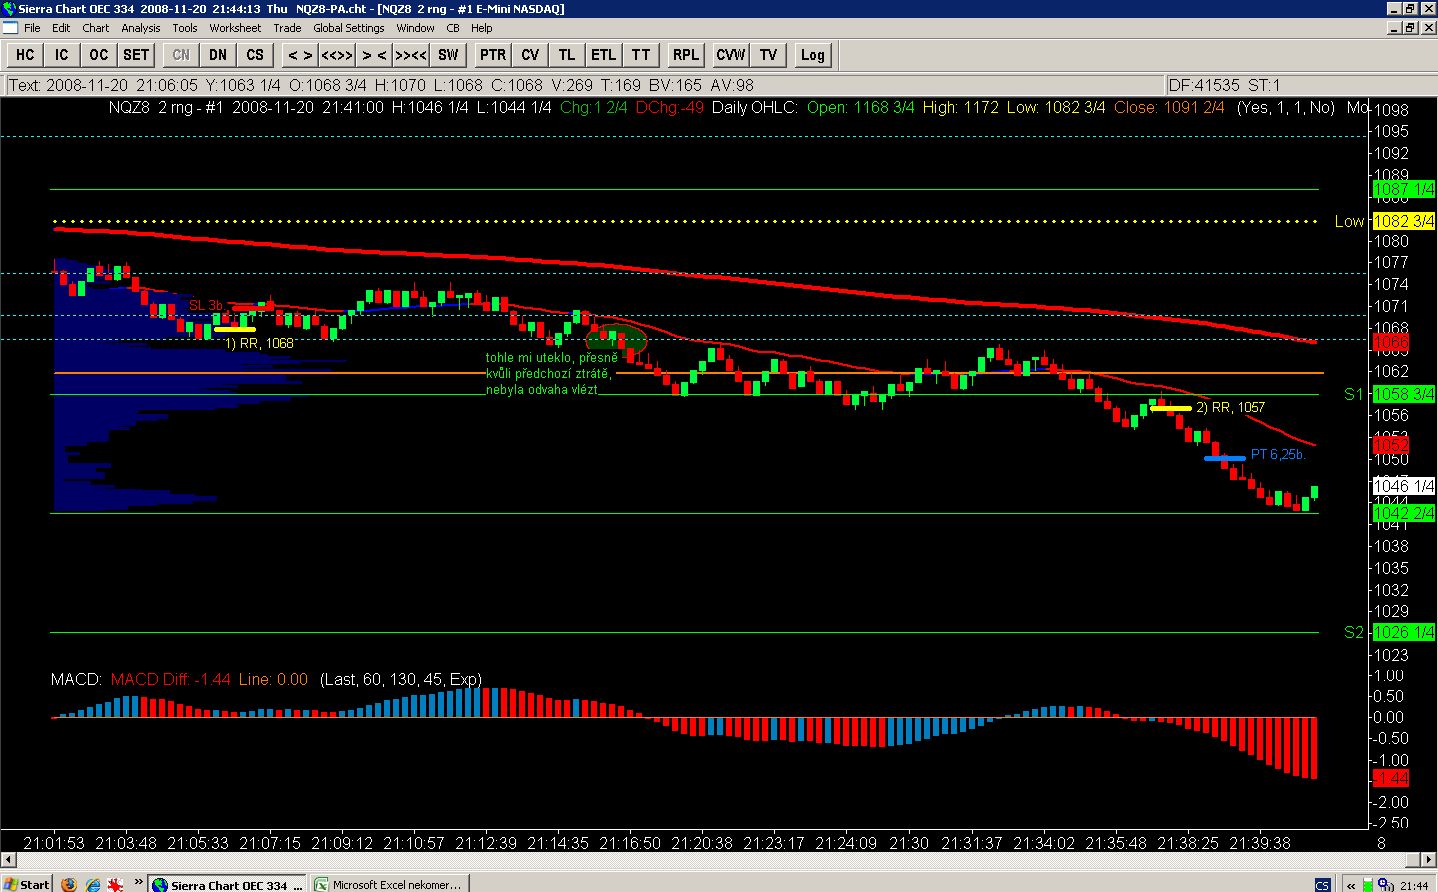Click the double expand bar spacing arrows
The height and width of the screenshot is (892, 1438).
click(x=337, y=55)
